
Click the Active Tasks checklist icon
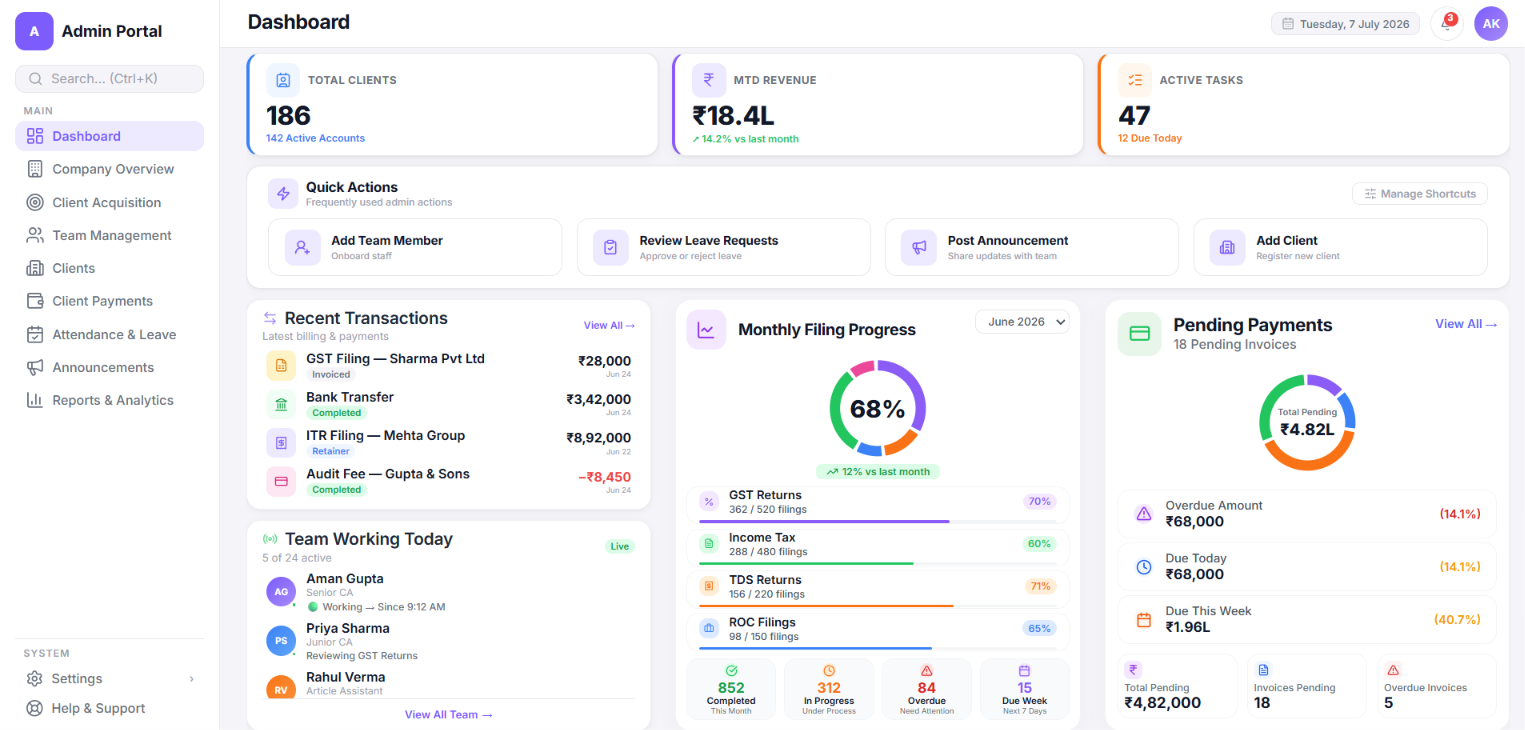pos(1135,80)
